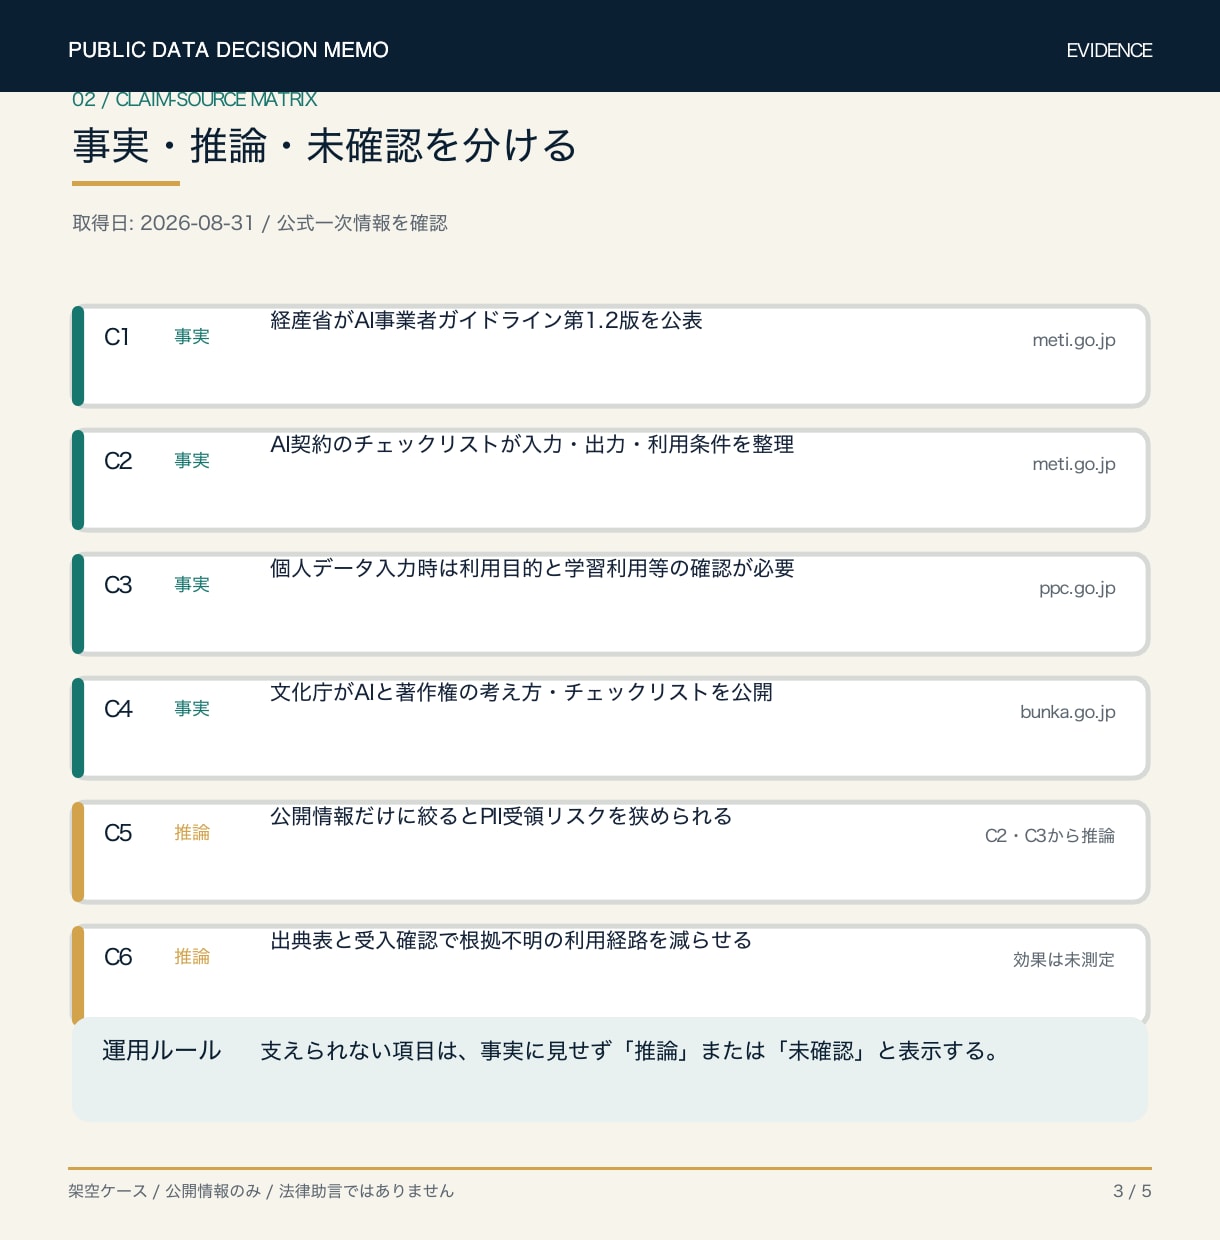Screen dimensions: 1220x1240
Task: Select the C2 claim ID
Action: pos(118,461)
